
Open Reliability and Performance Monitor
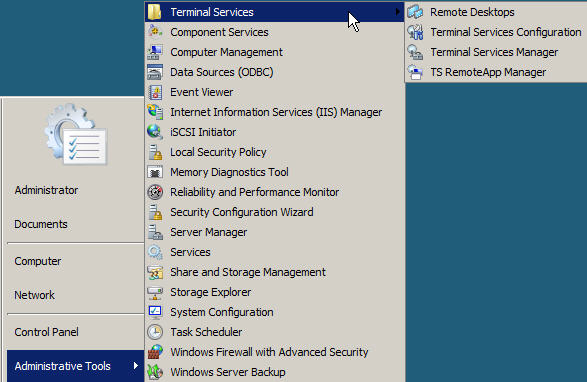click(274, 192)
